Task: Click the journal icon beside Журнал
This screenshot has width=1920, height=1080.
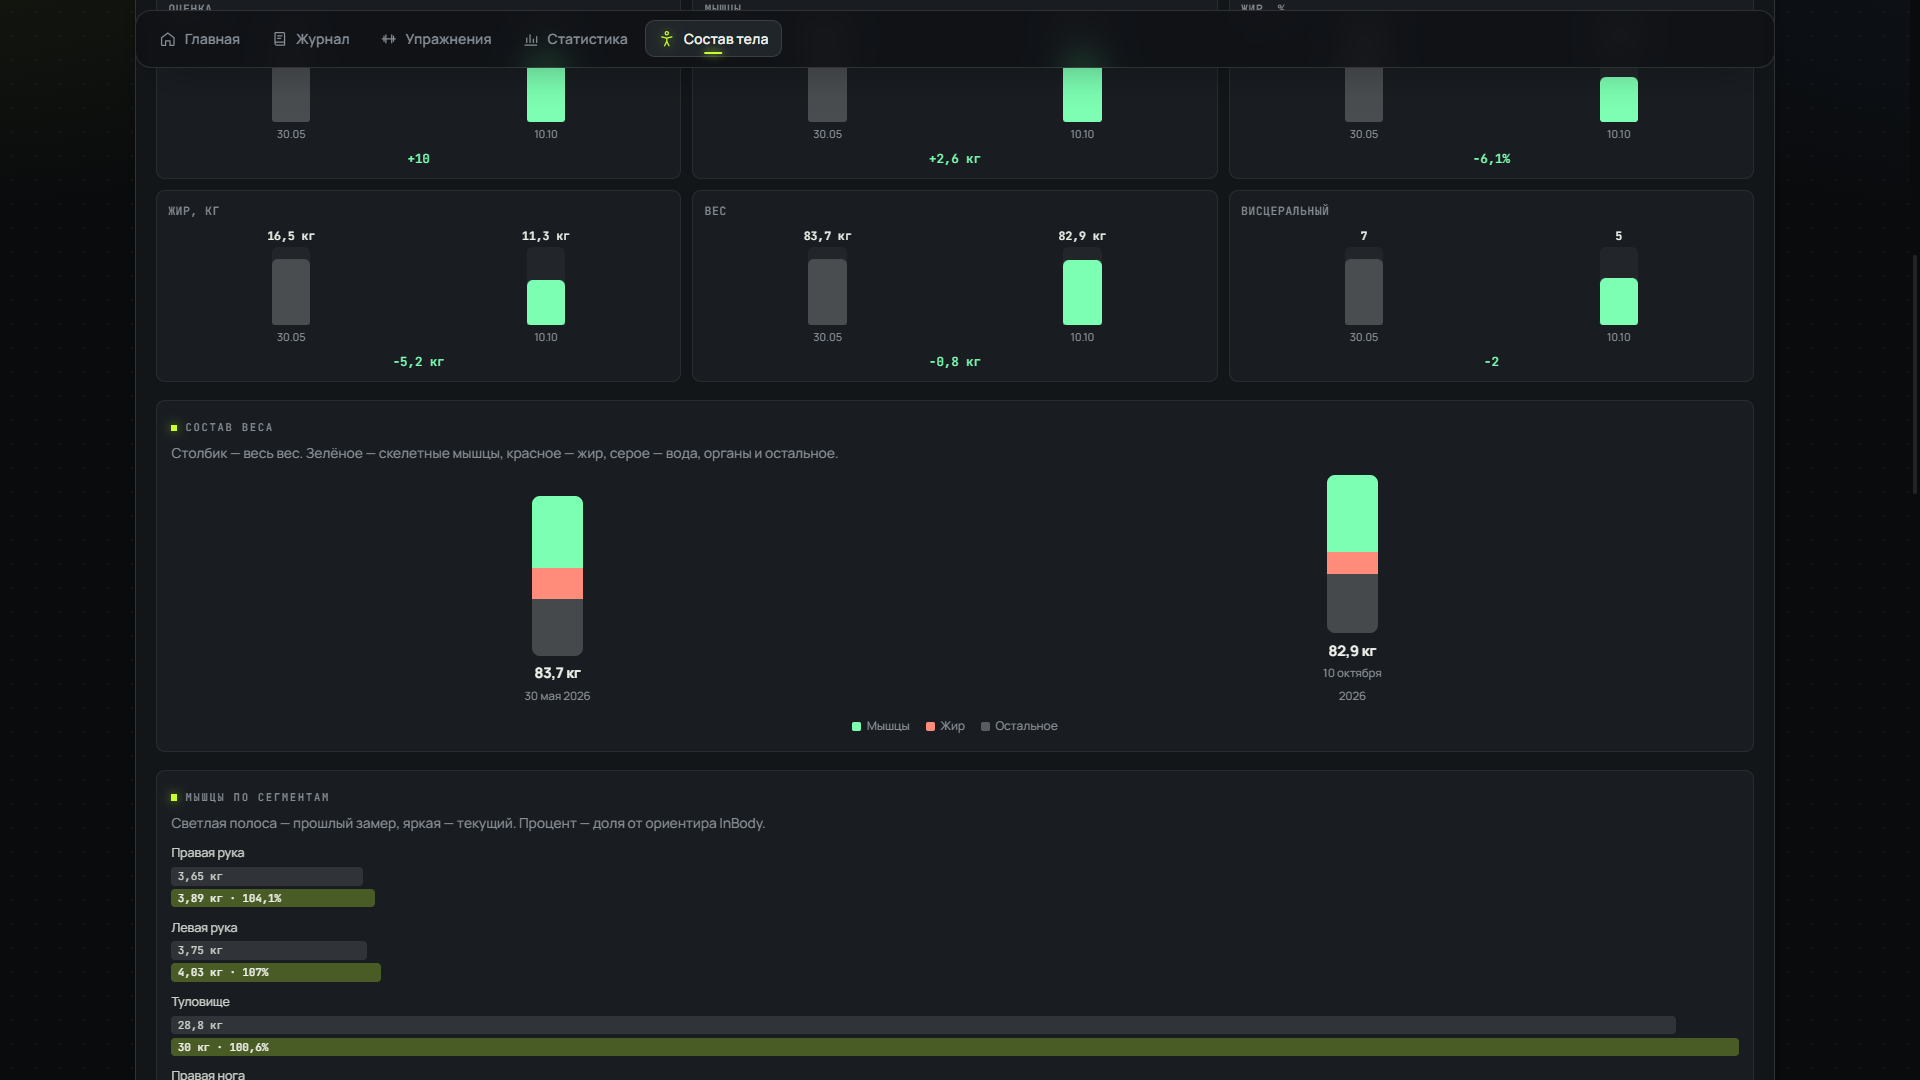Action: pyautogui.click(x=280, y=39)
